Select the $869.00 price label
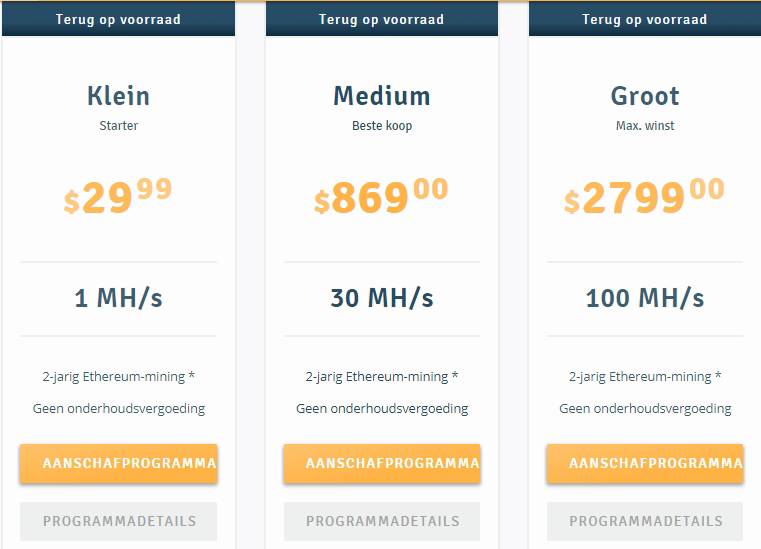761x549 pixels. pyautogui.click(x=382, y=197)
